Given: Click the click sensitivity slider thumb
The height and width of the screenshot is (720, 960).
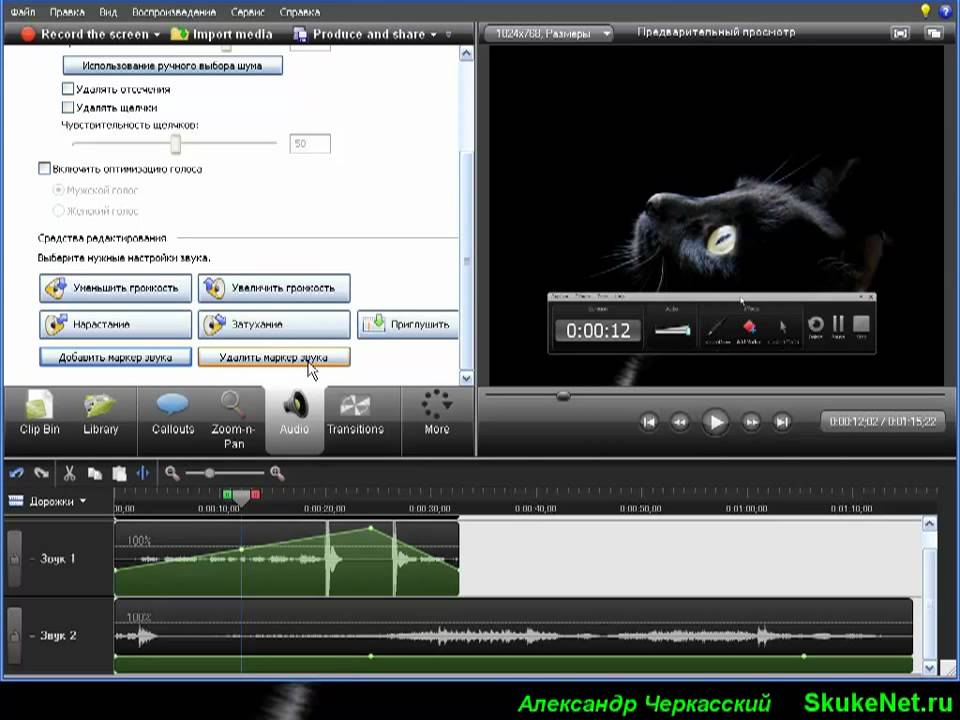Looking at the screenshot, I should click(176, 144).
